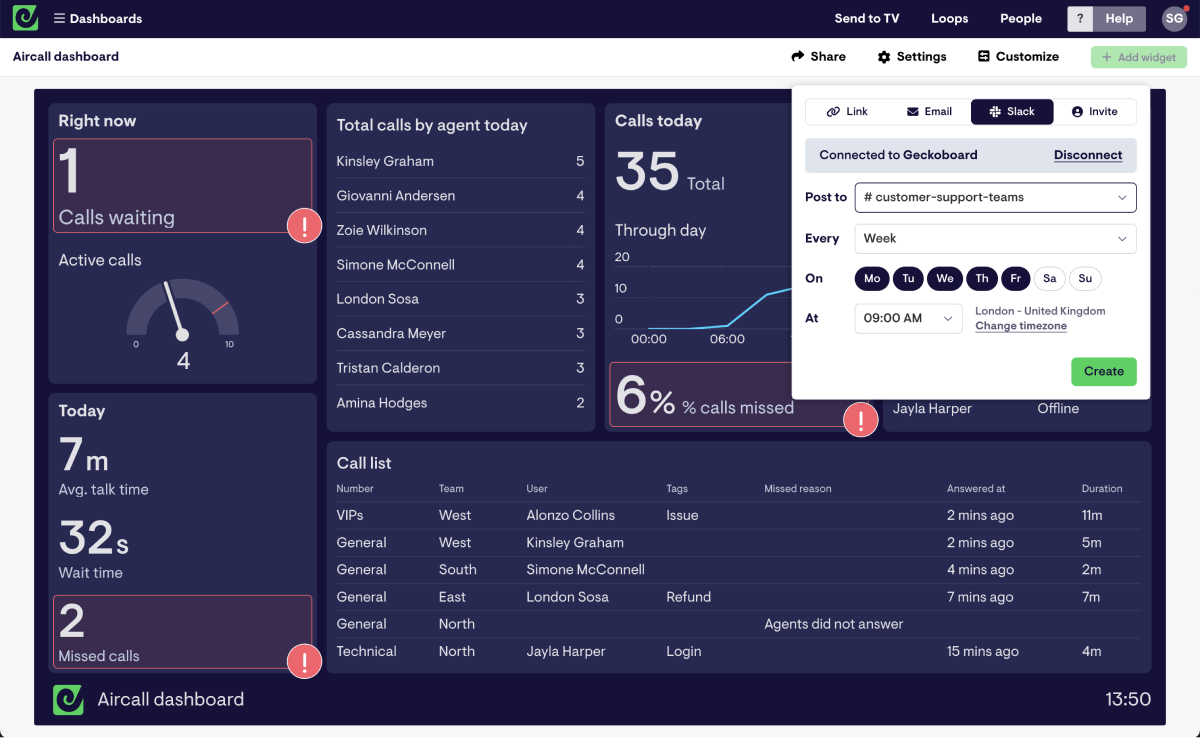Click the Add widget button
The image size is (1200, 738).
pos(1139,57)
